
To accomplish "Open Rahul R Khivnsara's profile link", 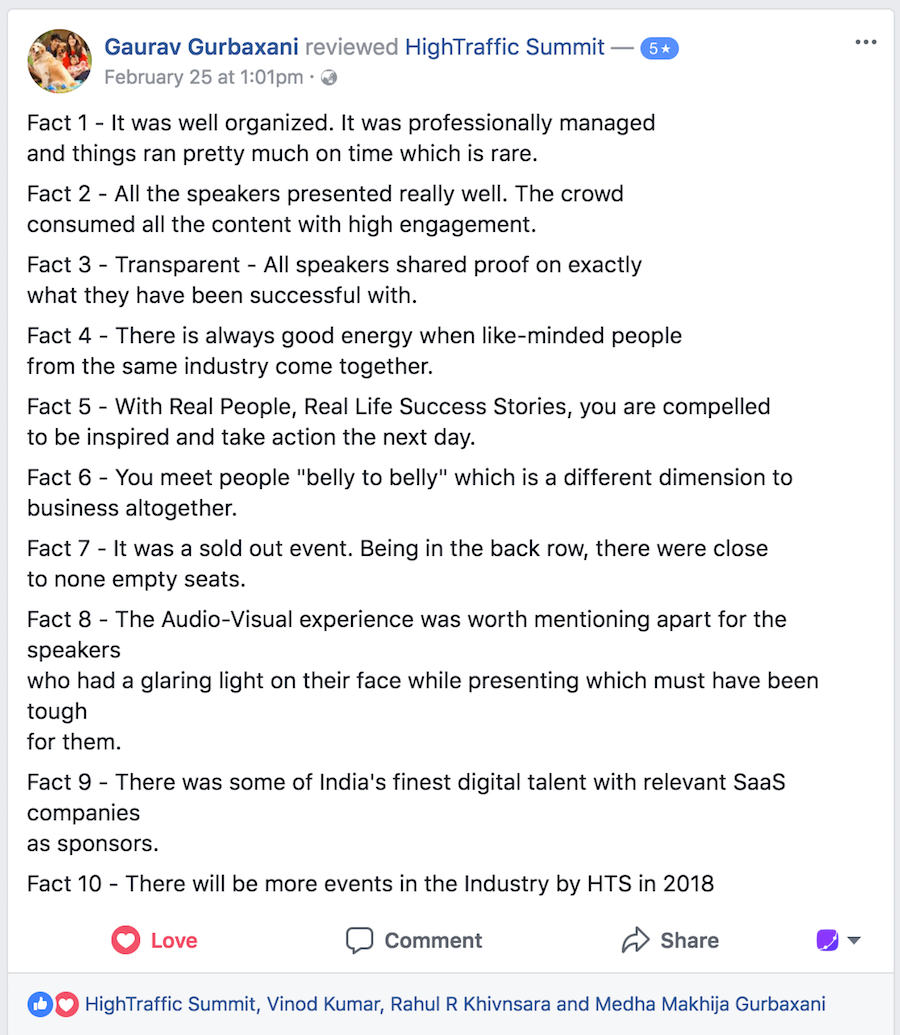I will point(470,1004).
